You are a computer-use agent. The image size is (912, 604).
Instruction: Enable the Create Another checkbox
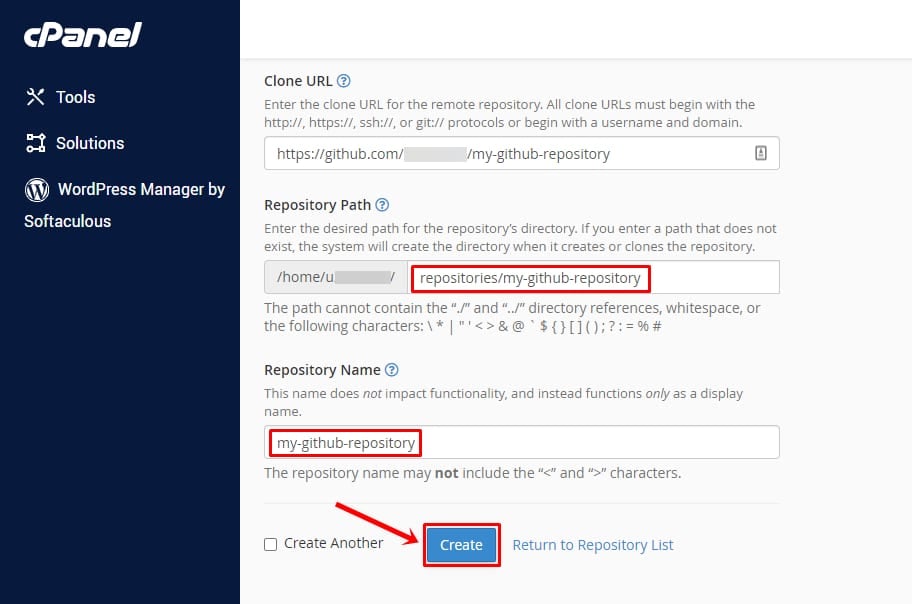(x=270, y=544)
